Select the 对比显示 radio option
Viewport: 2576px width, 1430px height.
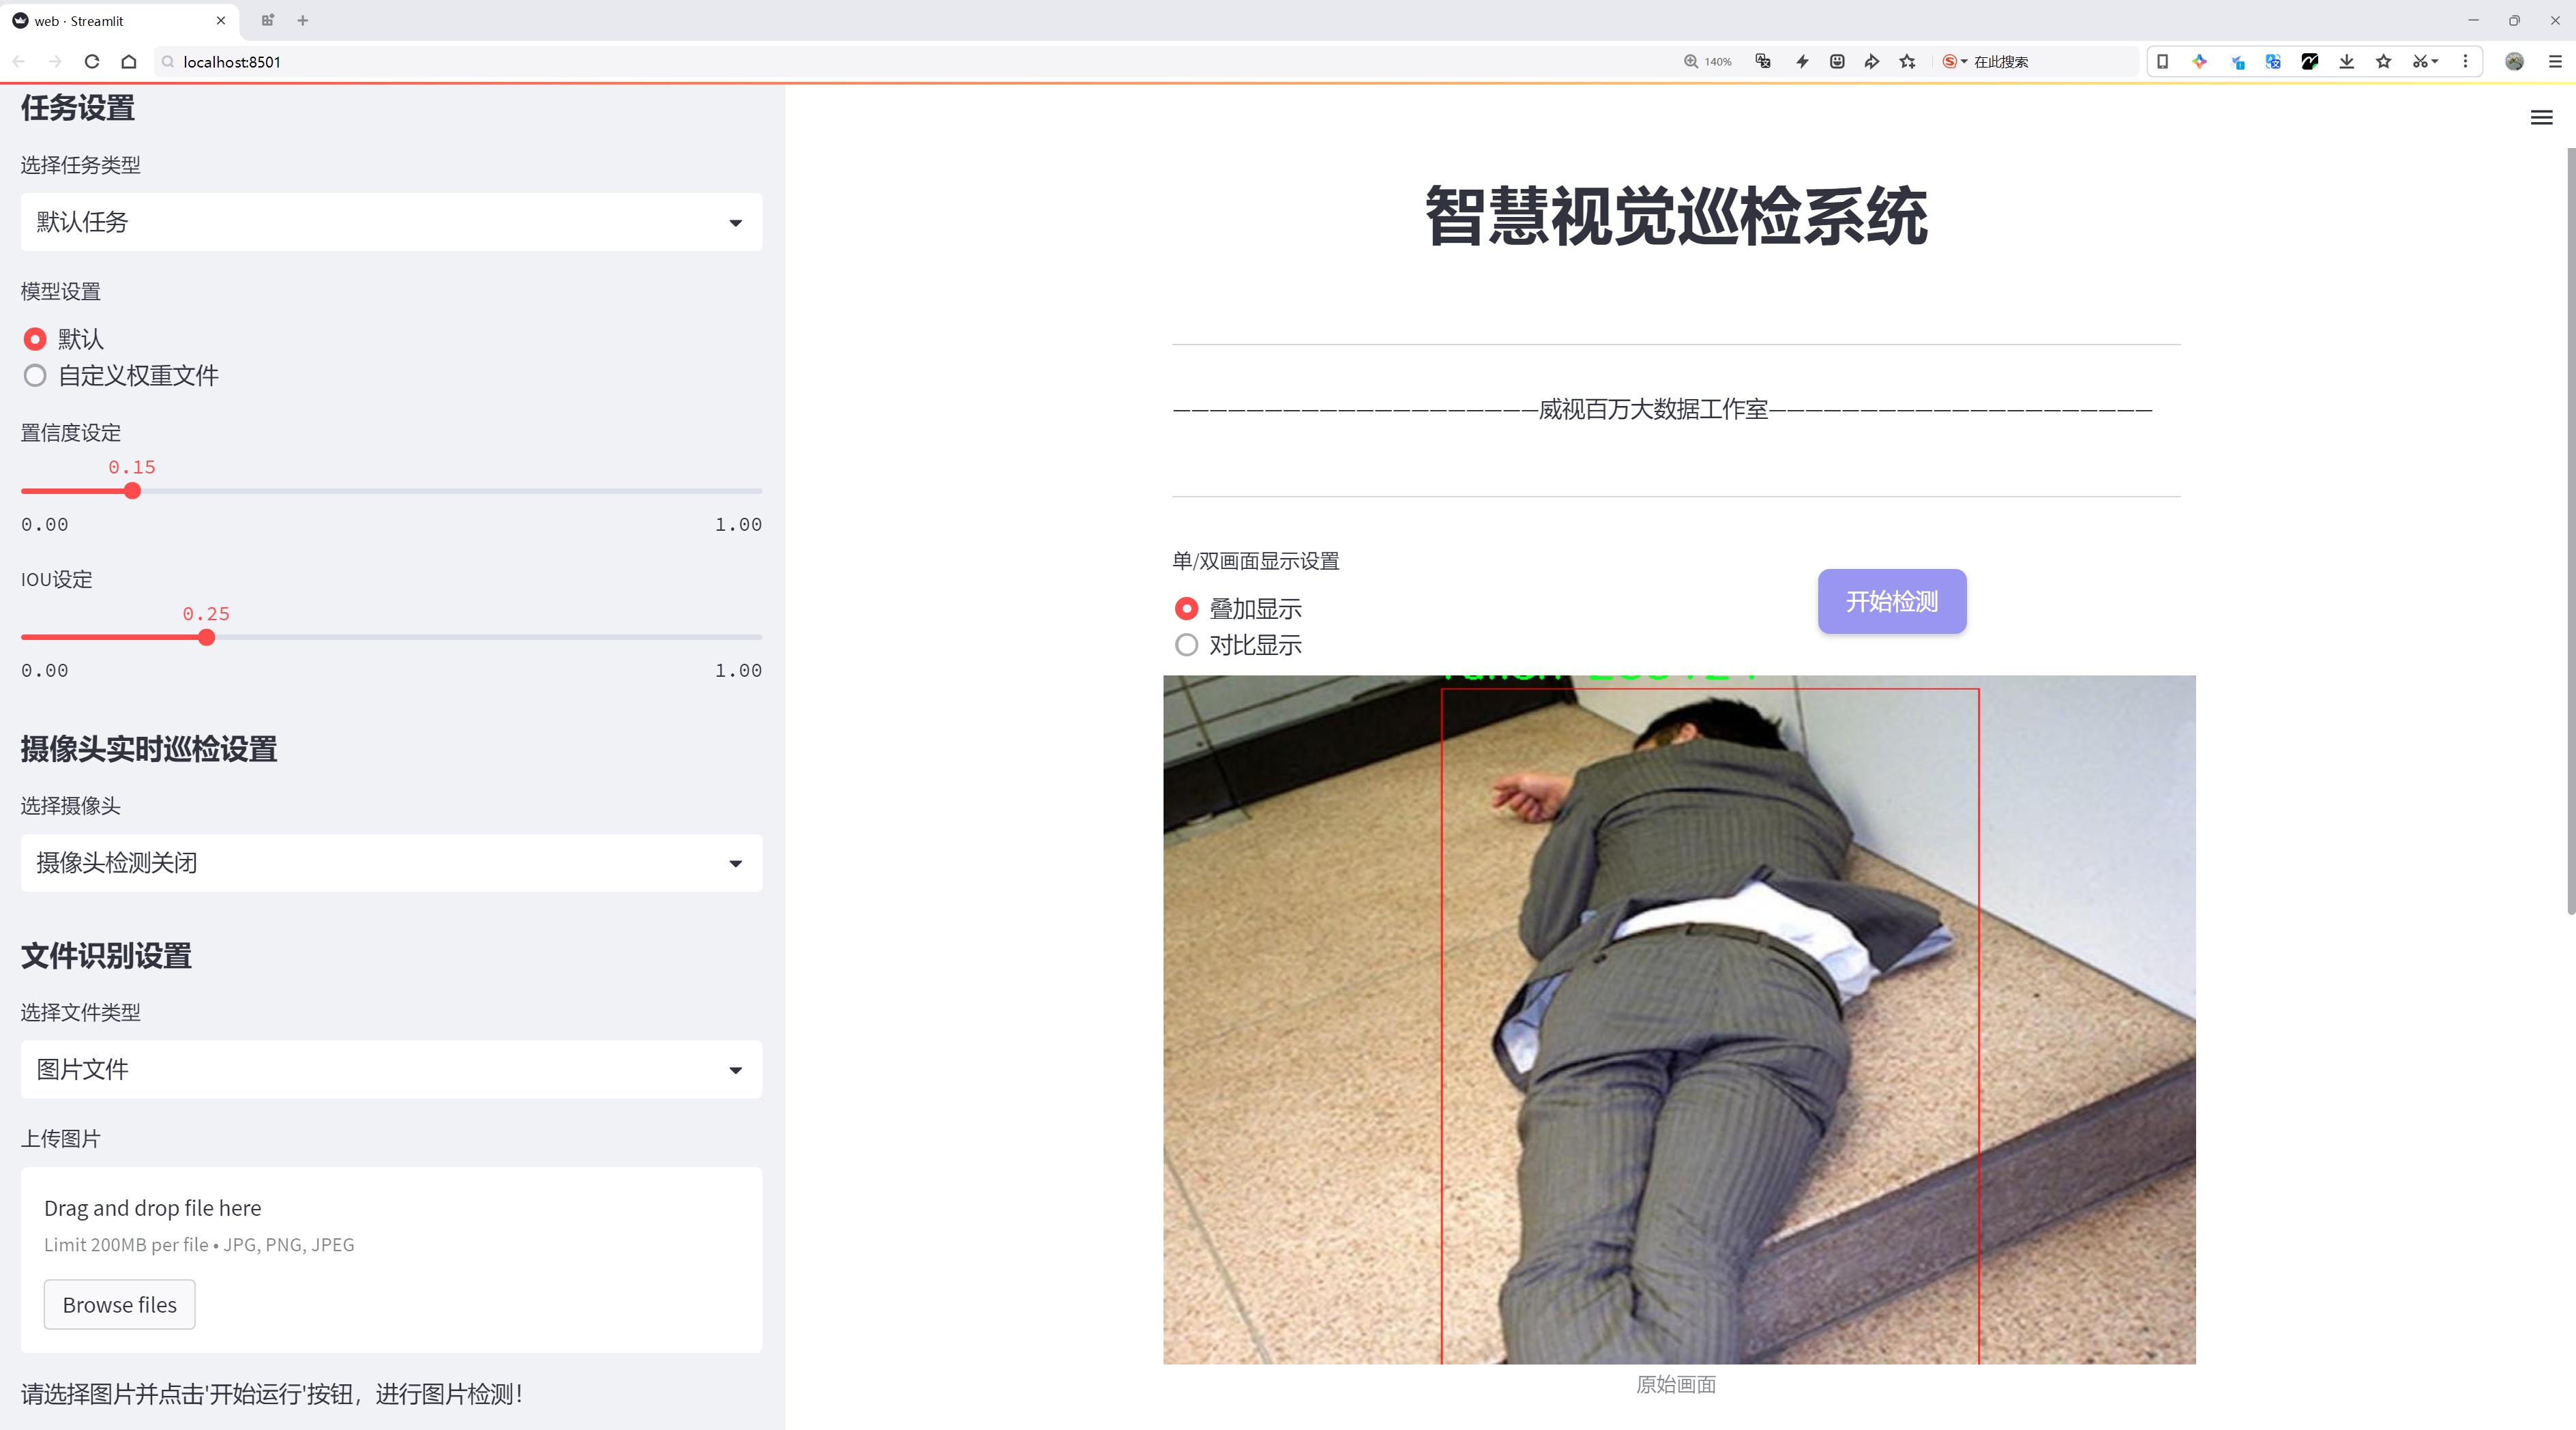1186,645
